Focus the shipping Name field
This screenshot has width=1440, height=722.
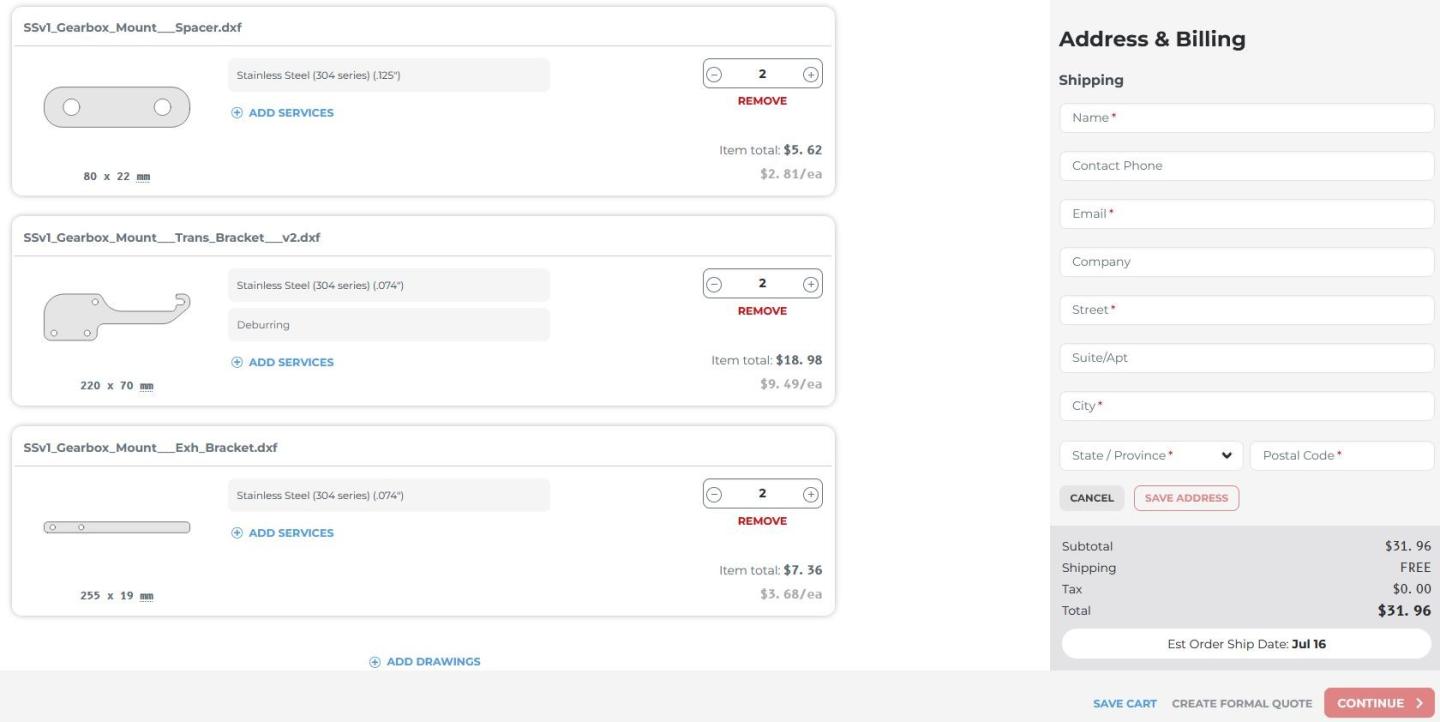1246,118
